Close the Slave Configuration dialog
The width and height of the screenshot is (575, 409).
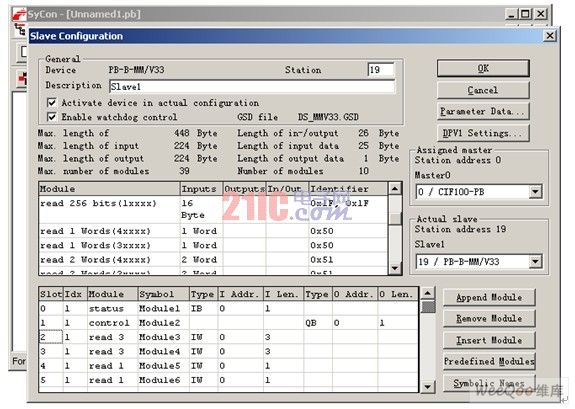click(x=550, y=36)
